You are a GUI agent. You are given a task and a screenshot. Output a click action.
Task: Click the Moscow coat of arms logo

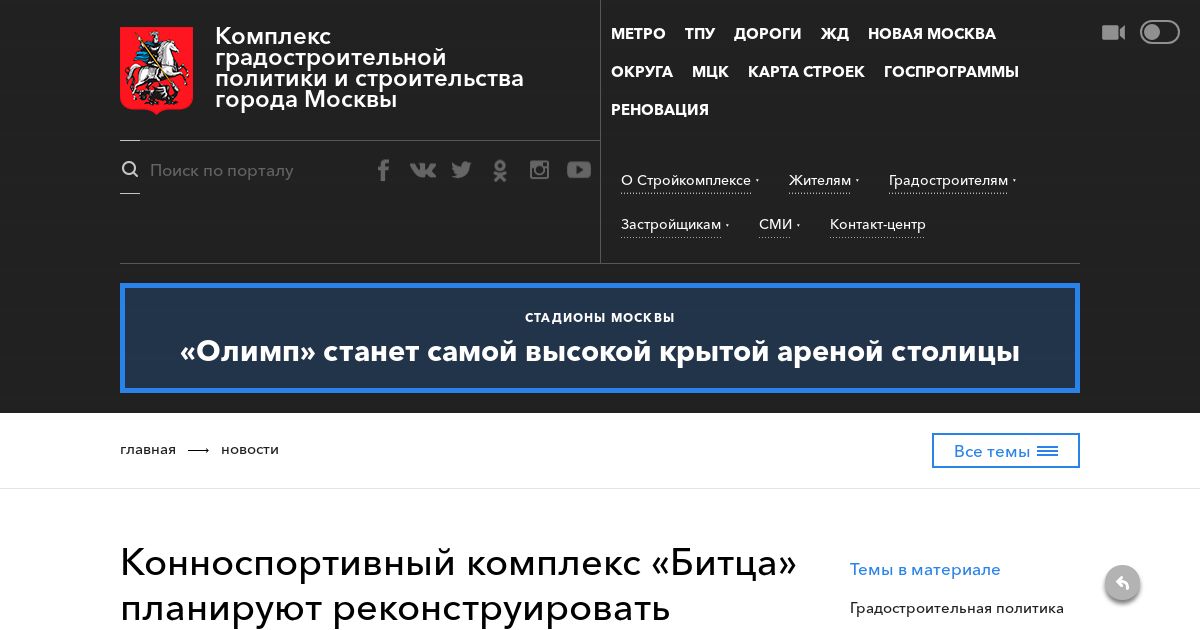(156, 70)
